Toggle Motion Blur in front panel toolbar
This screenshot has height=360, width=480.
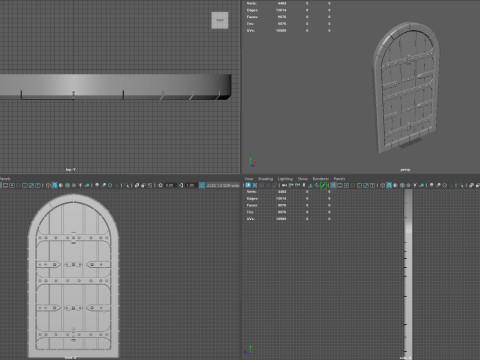[103, 185]
